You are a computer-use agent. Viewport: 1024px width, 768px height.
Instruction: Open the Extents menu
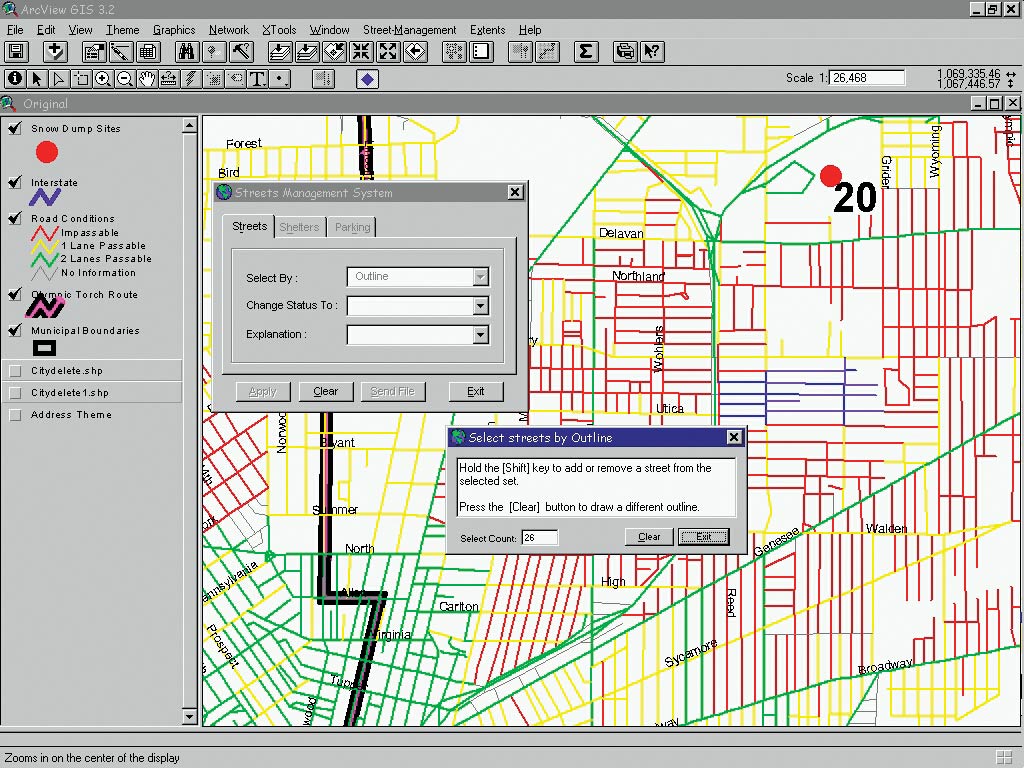(x=487, y=30)
